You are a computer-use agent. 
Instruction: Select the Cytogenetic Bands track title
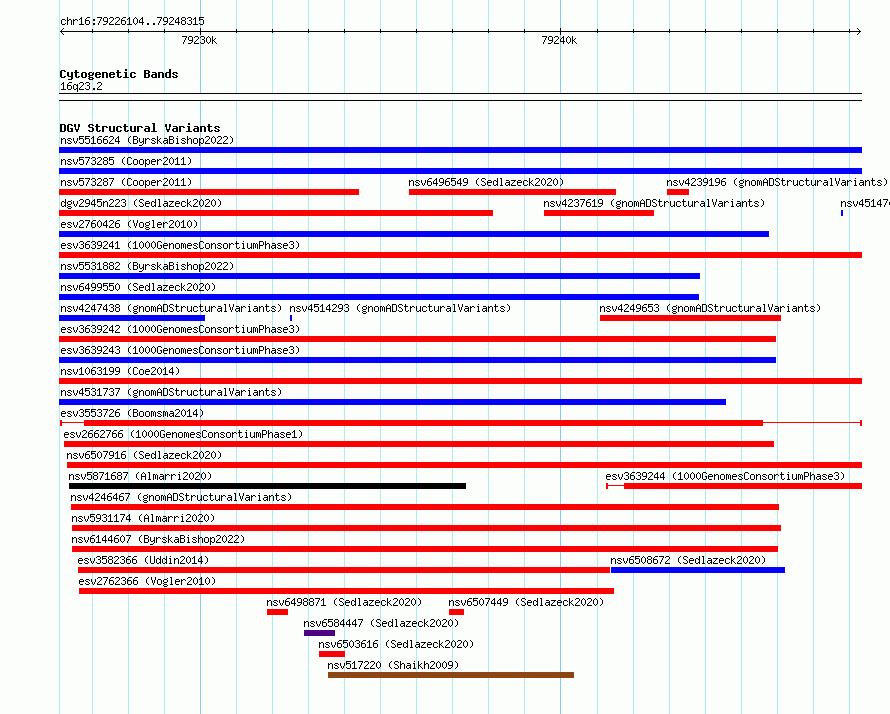pyautogui.click(x=119, y=74)
